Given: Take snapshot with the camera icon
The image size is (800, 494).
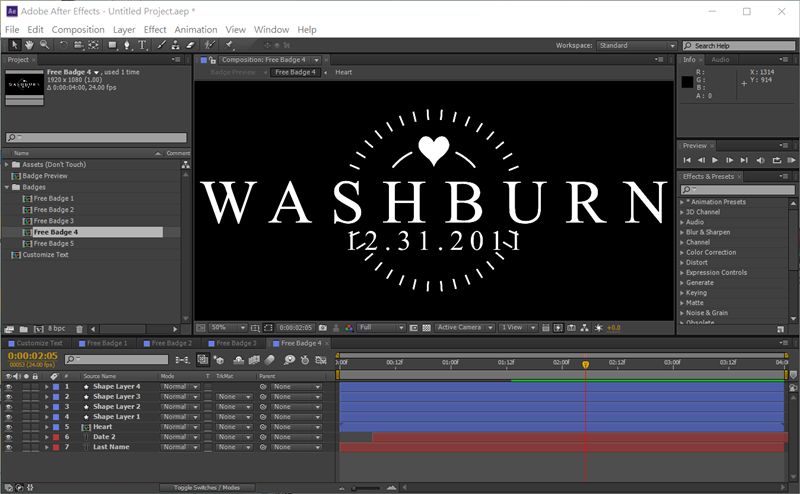Looking at the screenshot, I should click(321, 328).
